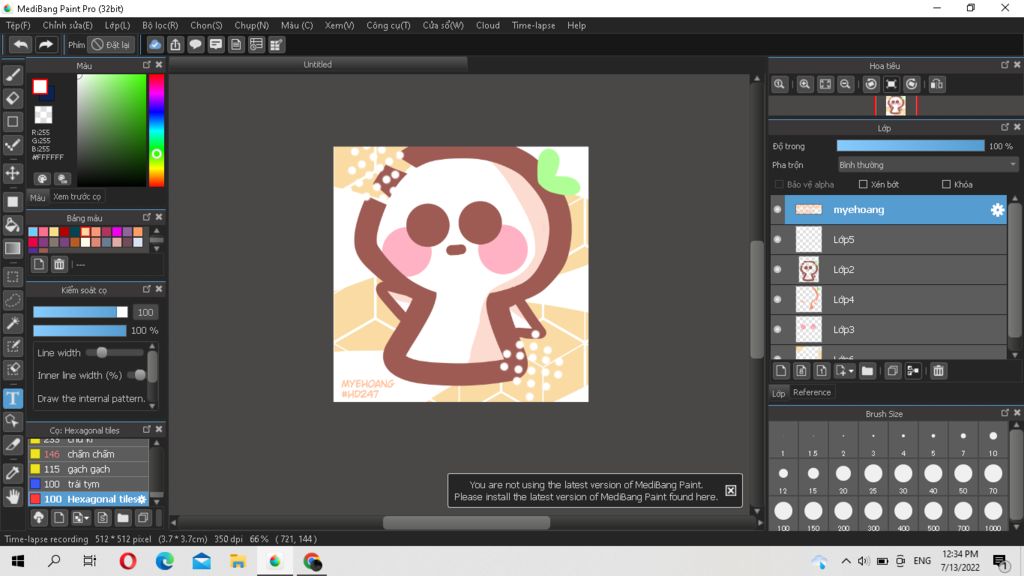
Task: Adjust the Độ trong opacity slider
Action: [910, 146]
